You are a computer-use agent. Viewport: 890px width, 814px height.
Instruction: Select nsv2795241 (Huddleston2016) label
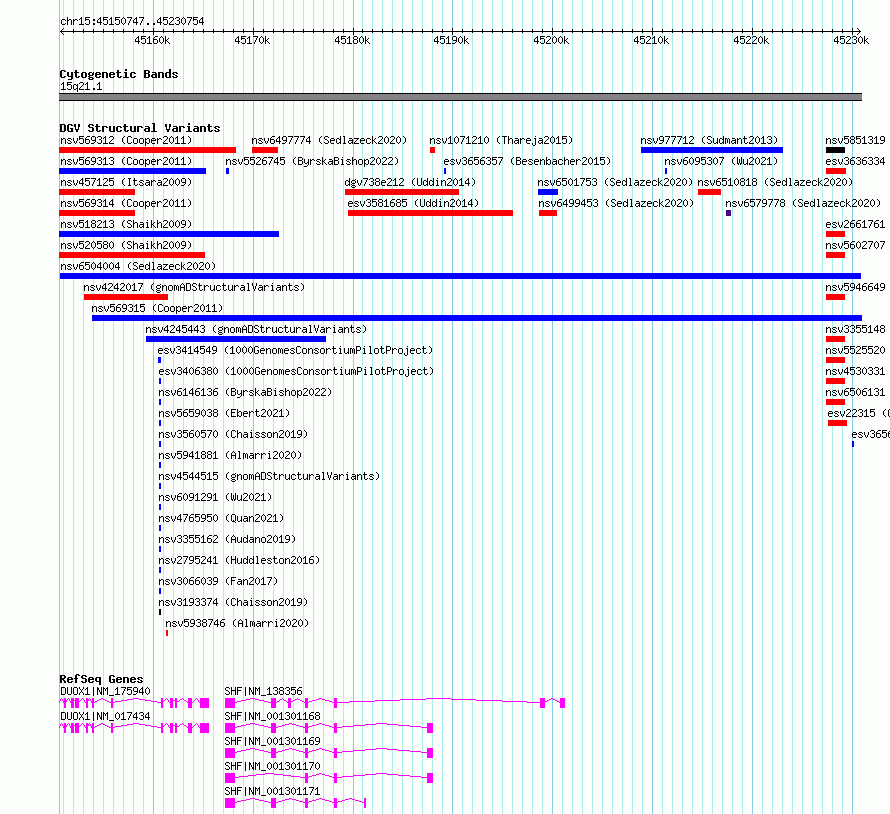pyautogui.click(x=239, y=560)
